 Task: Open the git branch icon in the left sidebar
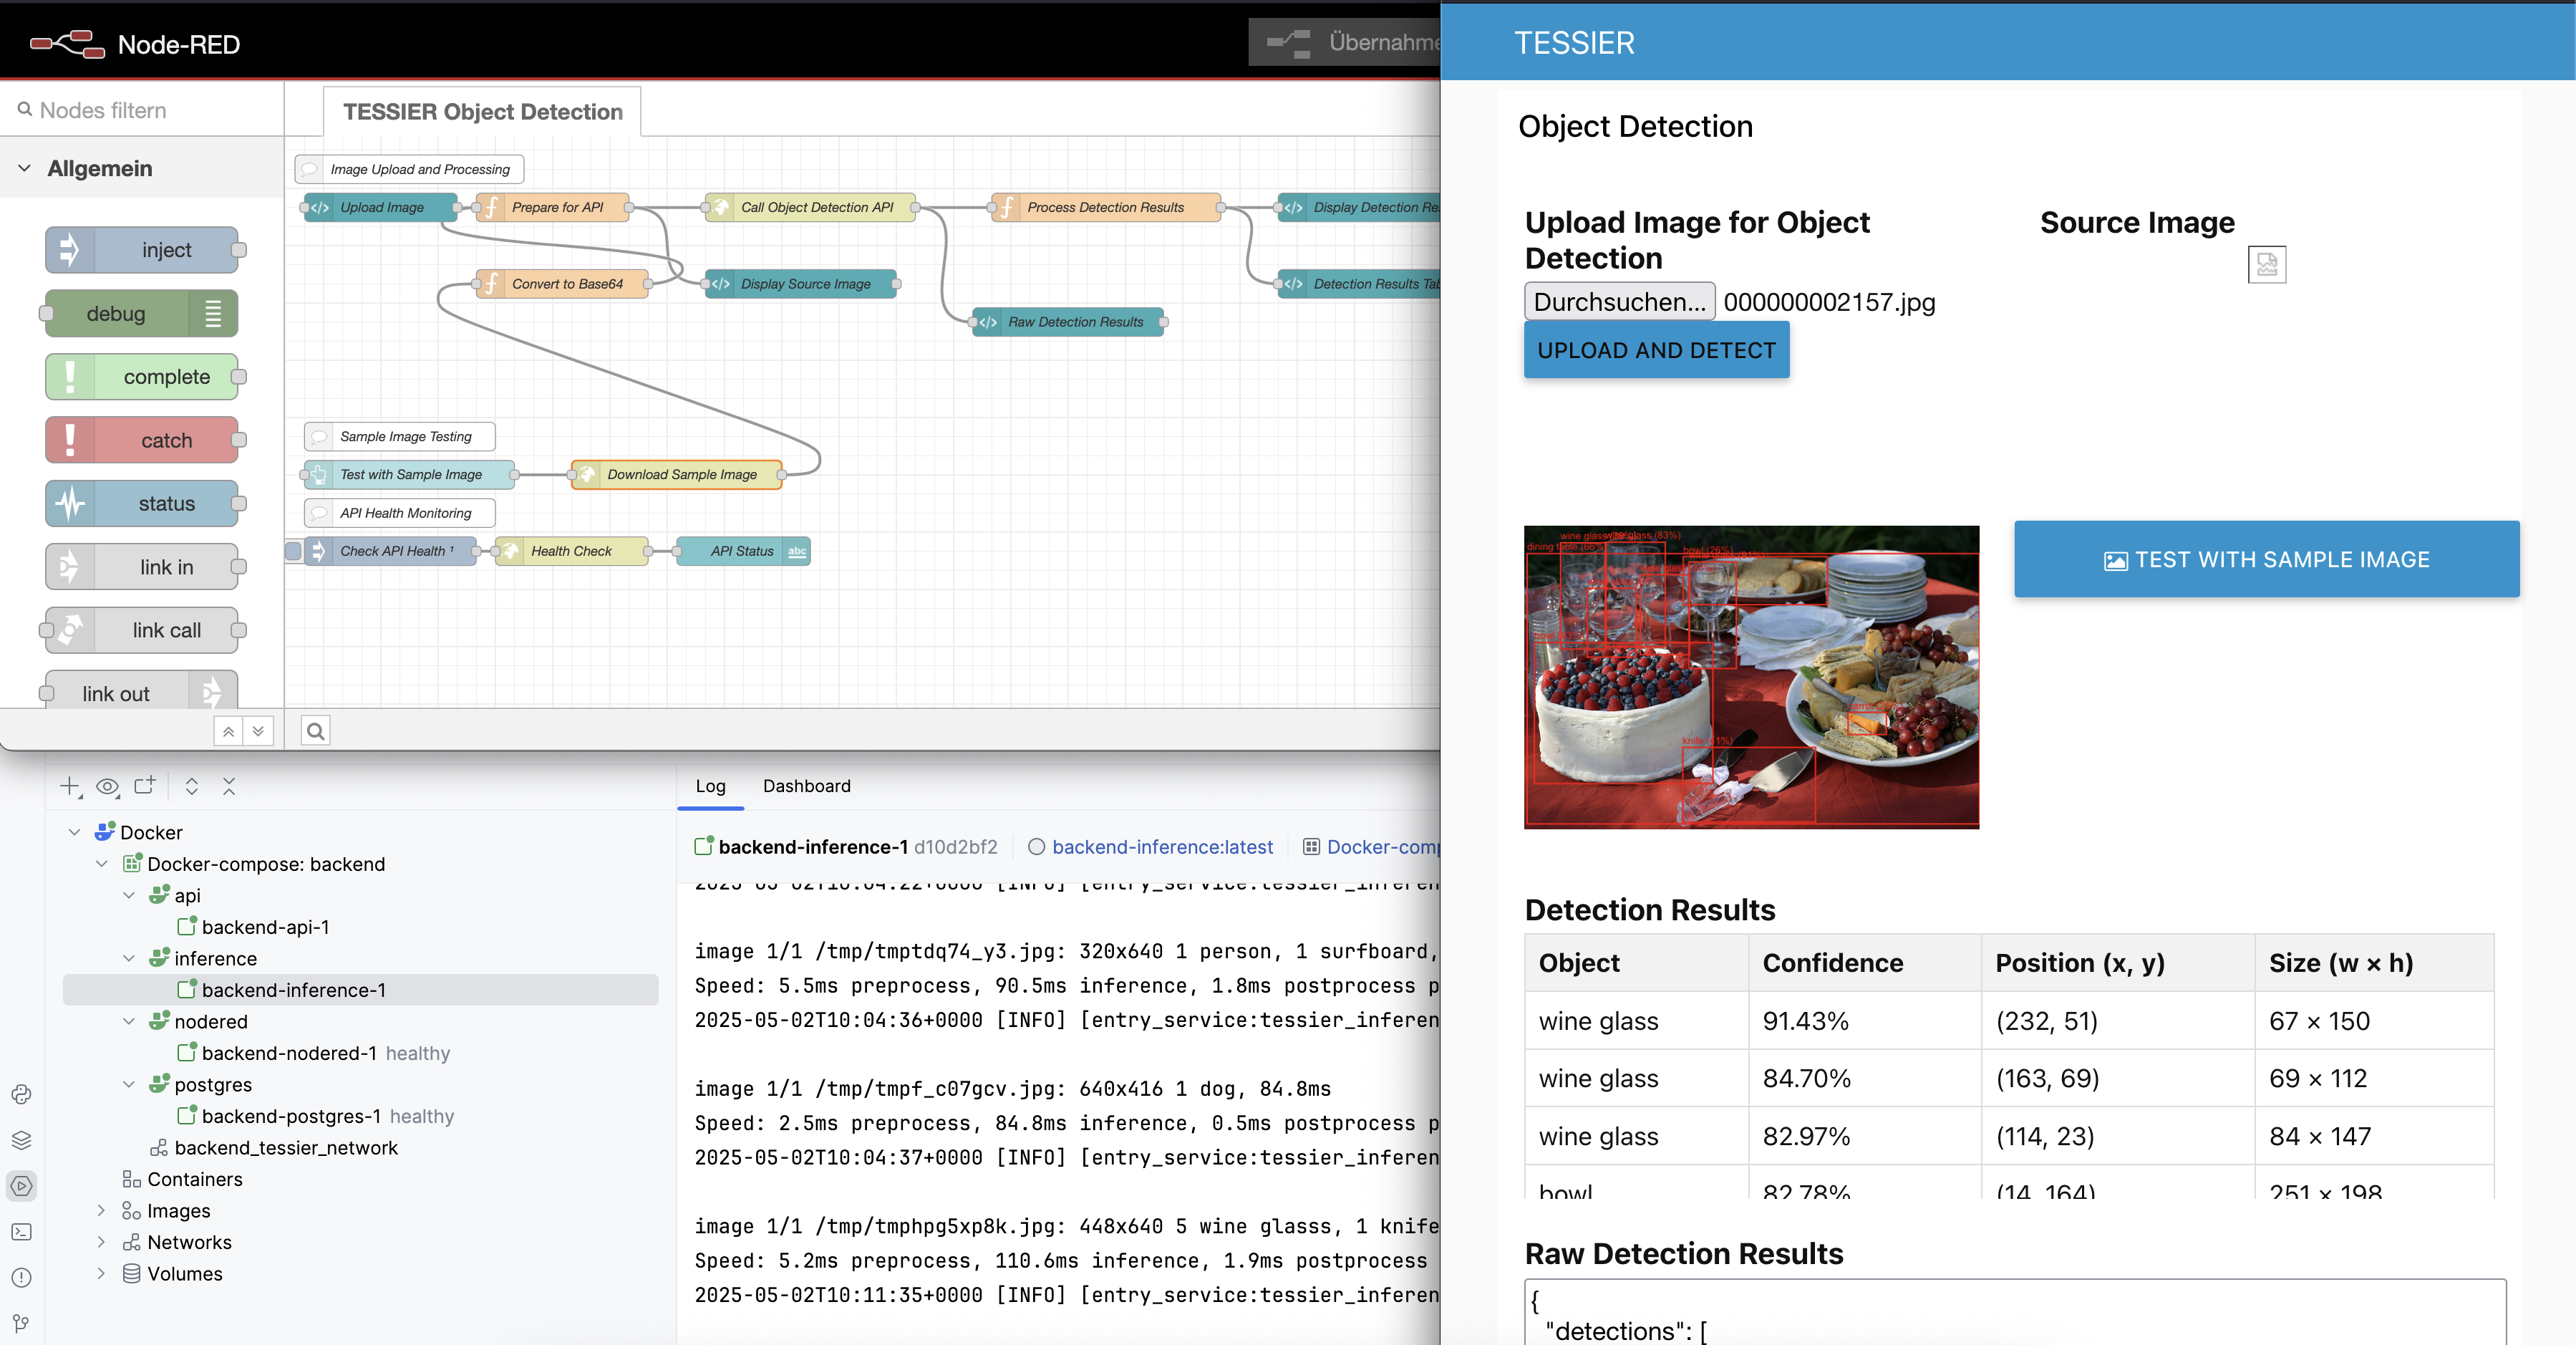tap(21, 1323)
